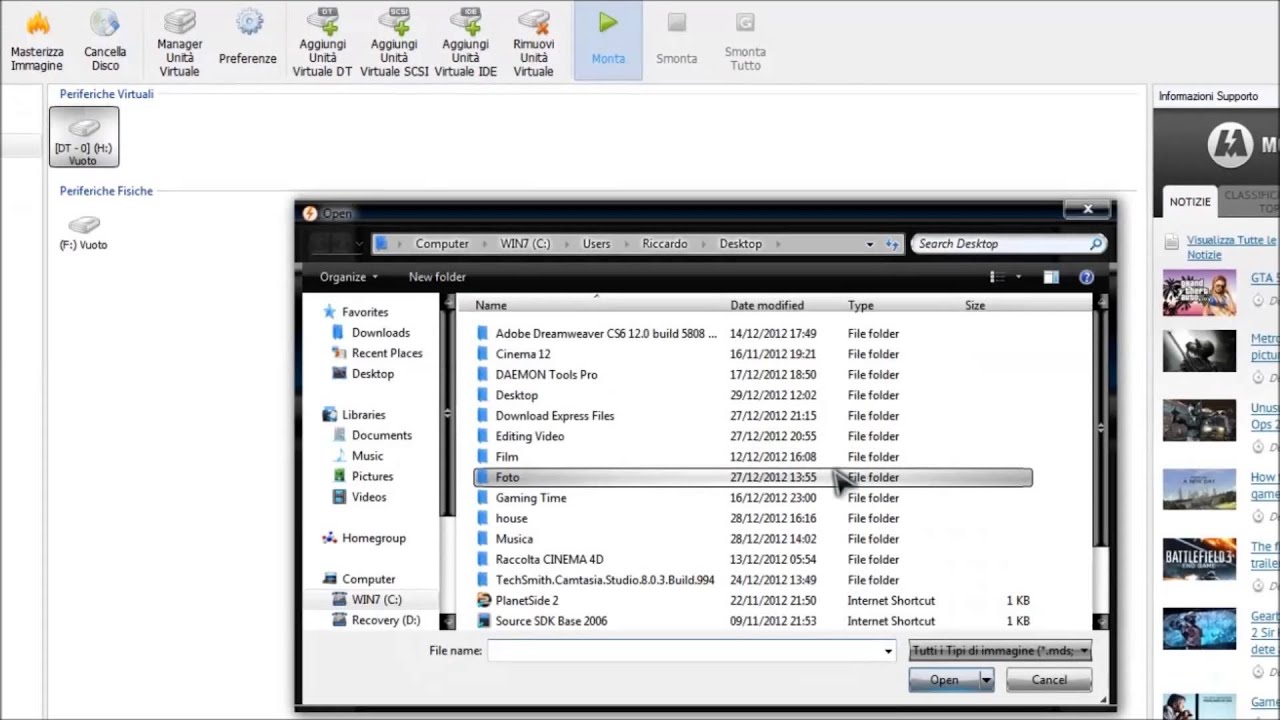Click the Cancella Disco toolbar icon
Screen dimensions: 1280x720
[x=105, y=40]
